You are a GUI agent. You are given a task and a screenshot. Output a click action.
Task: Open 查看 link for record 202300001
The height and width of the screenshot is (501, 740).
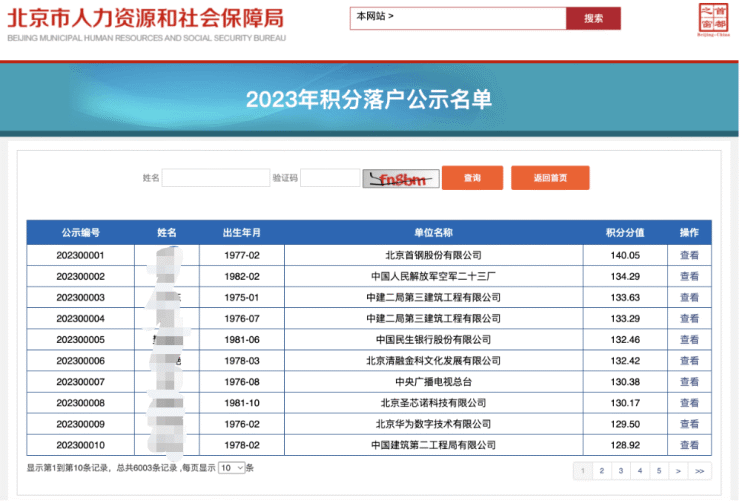[x=689, y=255]
